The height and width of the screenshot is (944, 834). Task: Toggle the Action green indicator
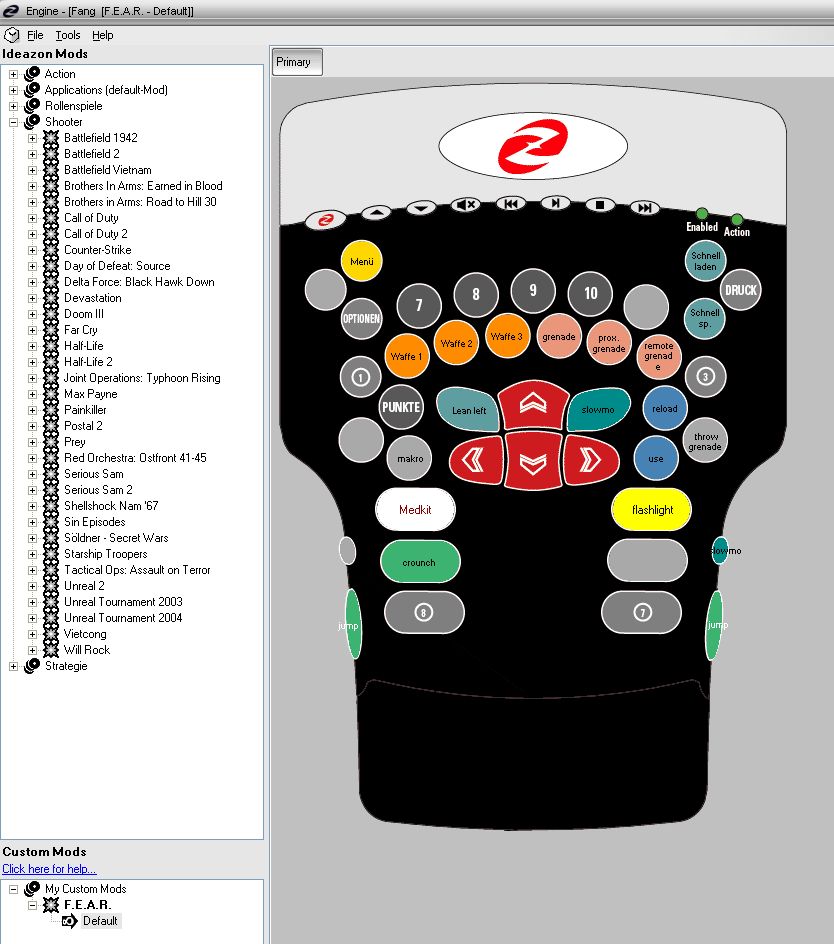(x=737, y=219)
